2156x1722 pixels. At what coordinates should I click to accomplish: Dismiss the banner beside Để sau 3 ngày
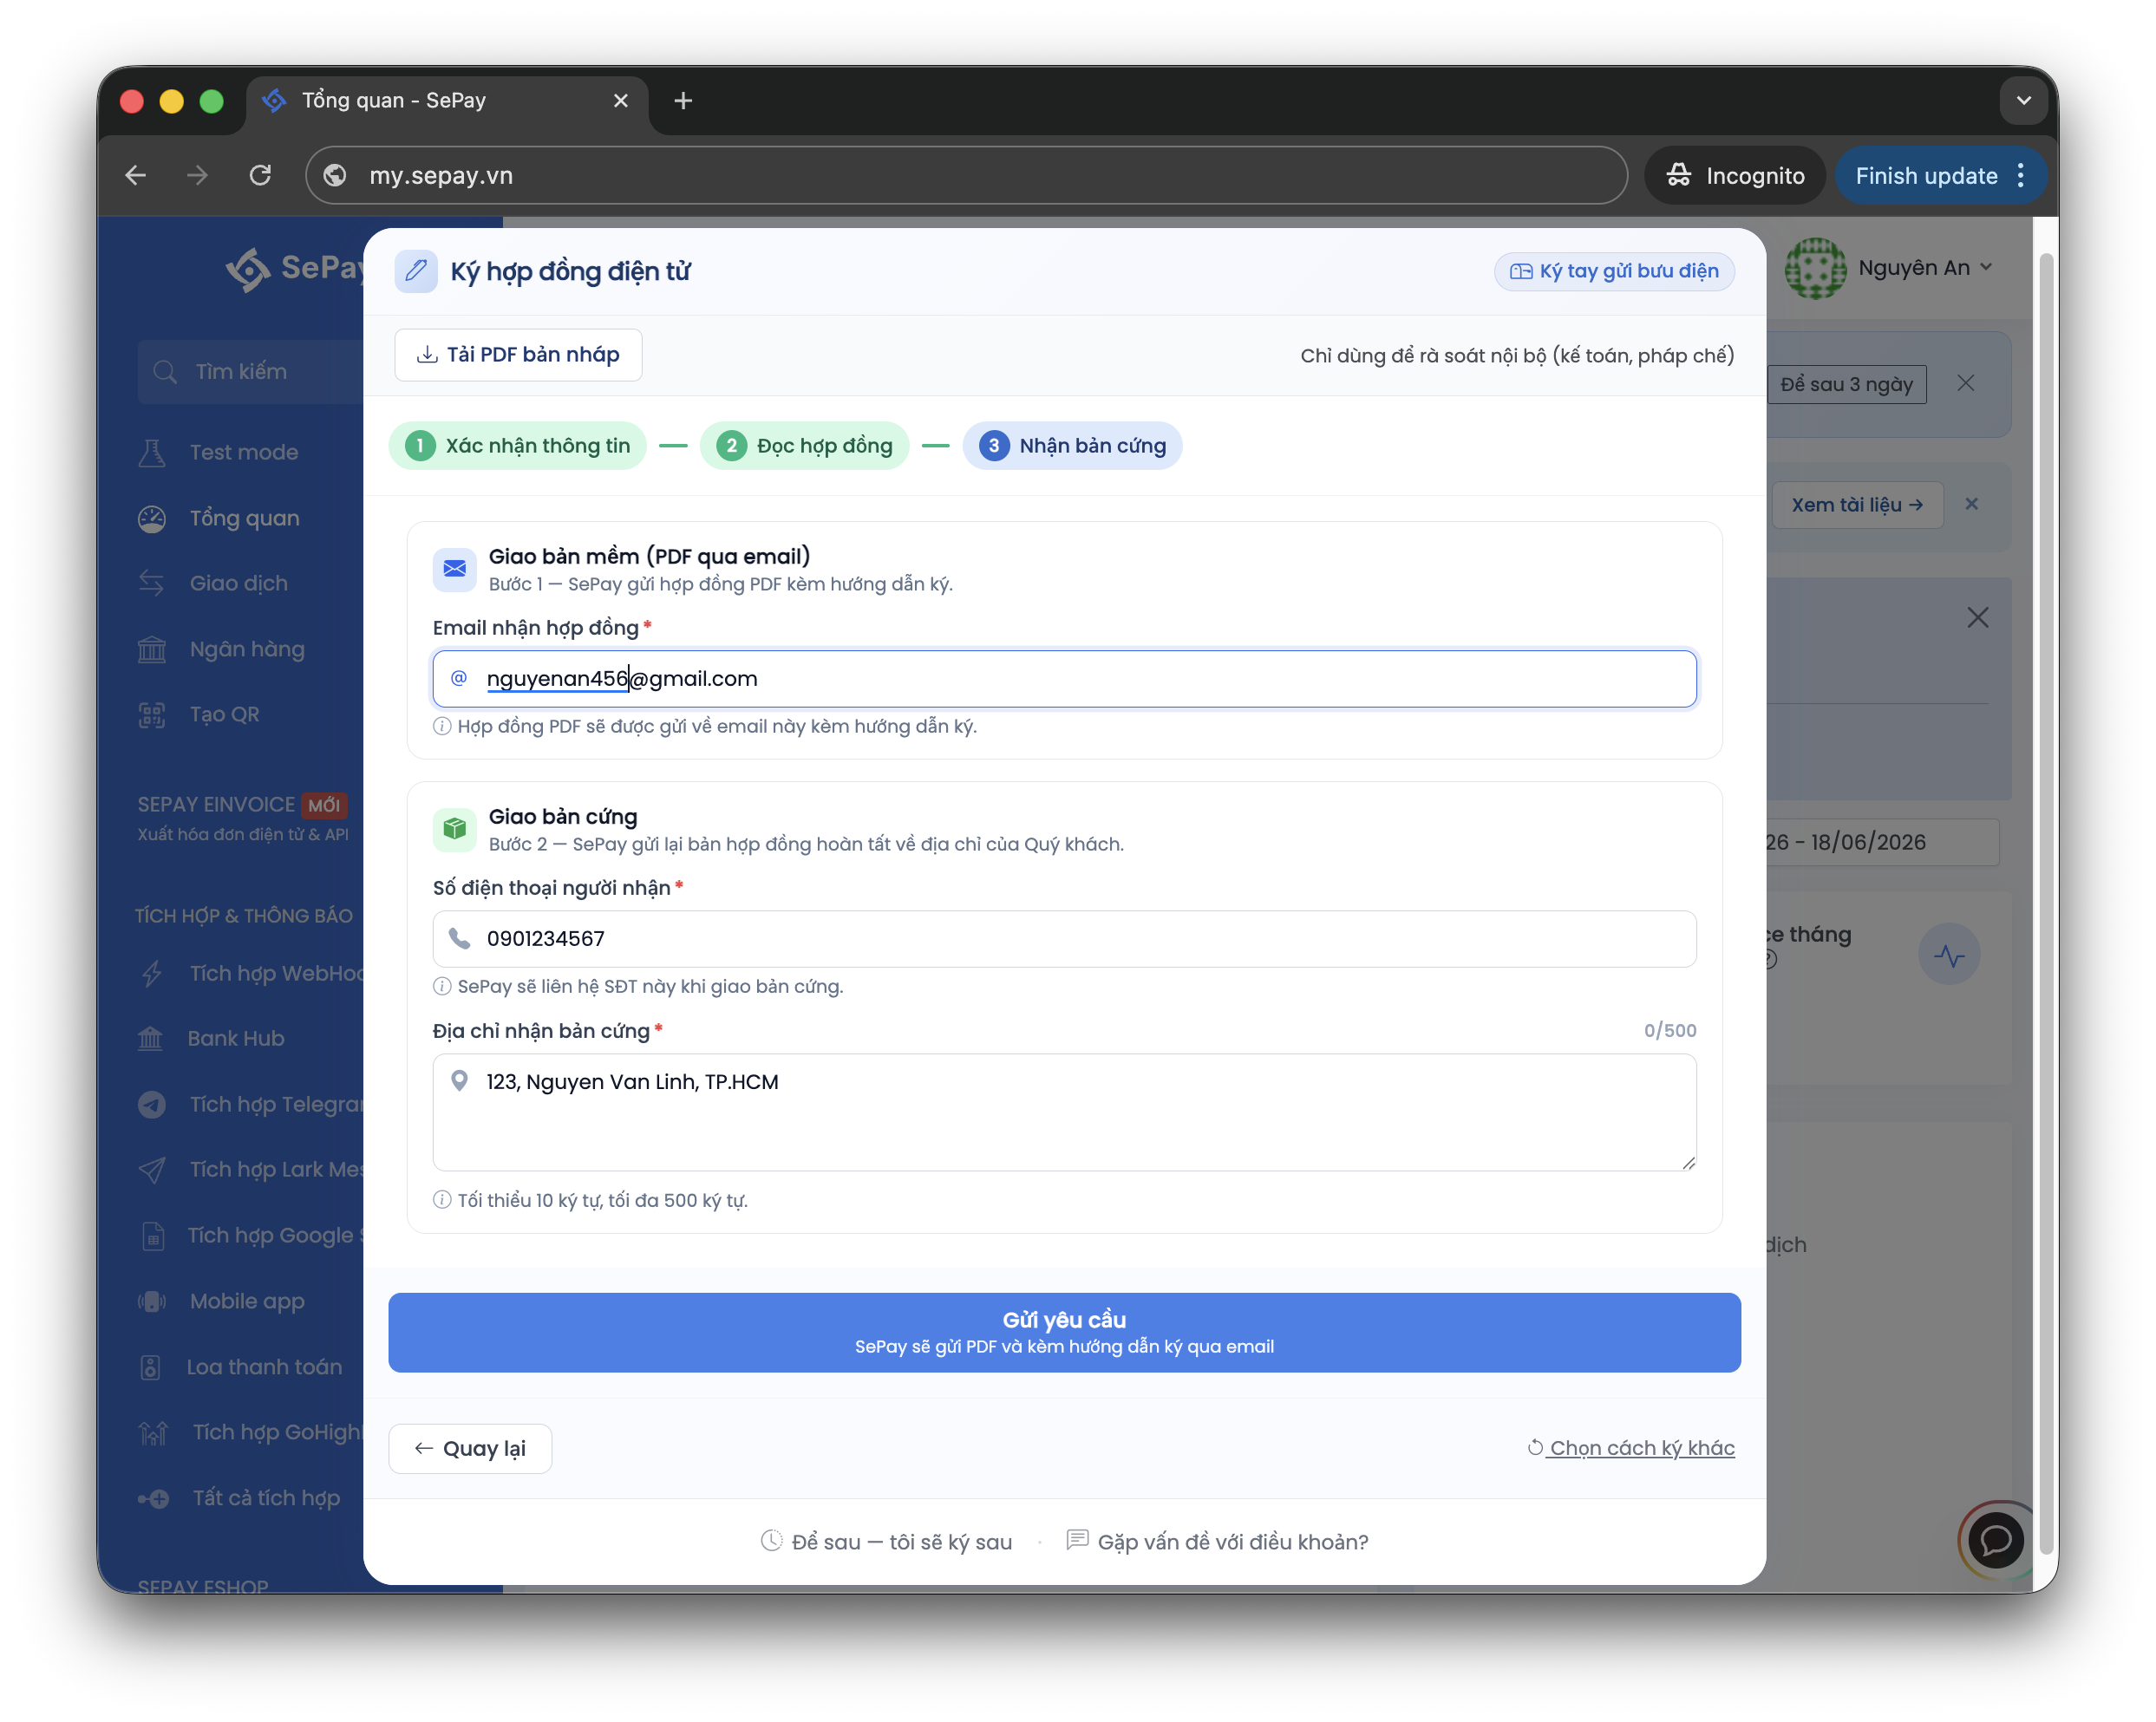(x=1965, y=383)
